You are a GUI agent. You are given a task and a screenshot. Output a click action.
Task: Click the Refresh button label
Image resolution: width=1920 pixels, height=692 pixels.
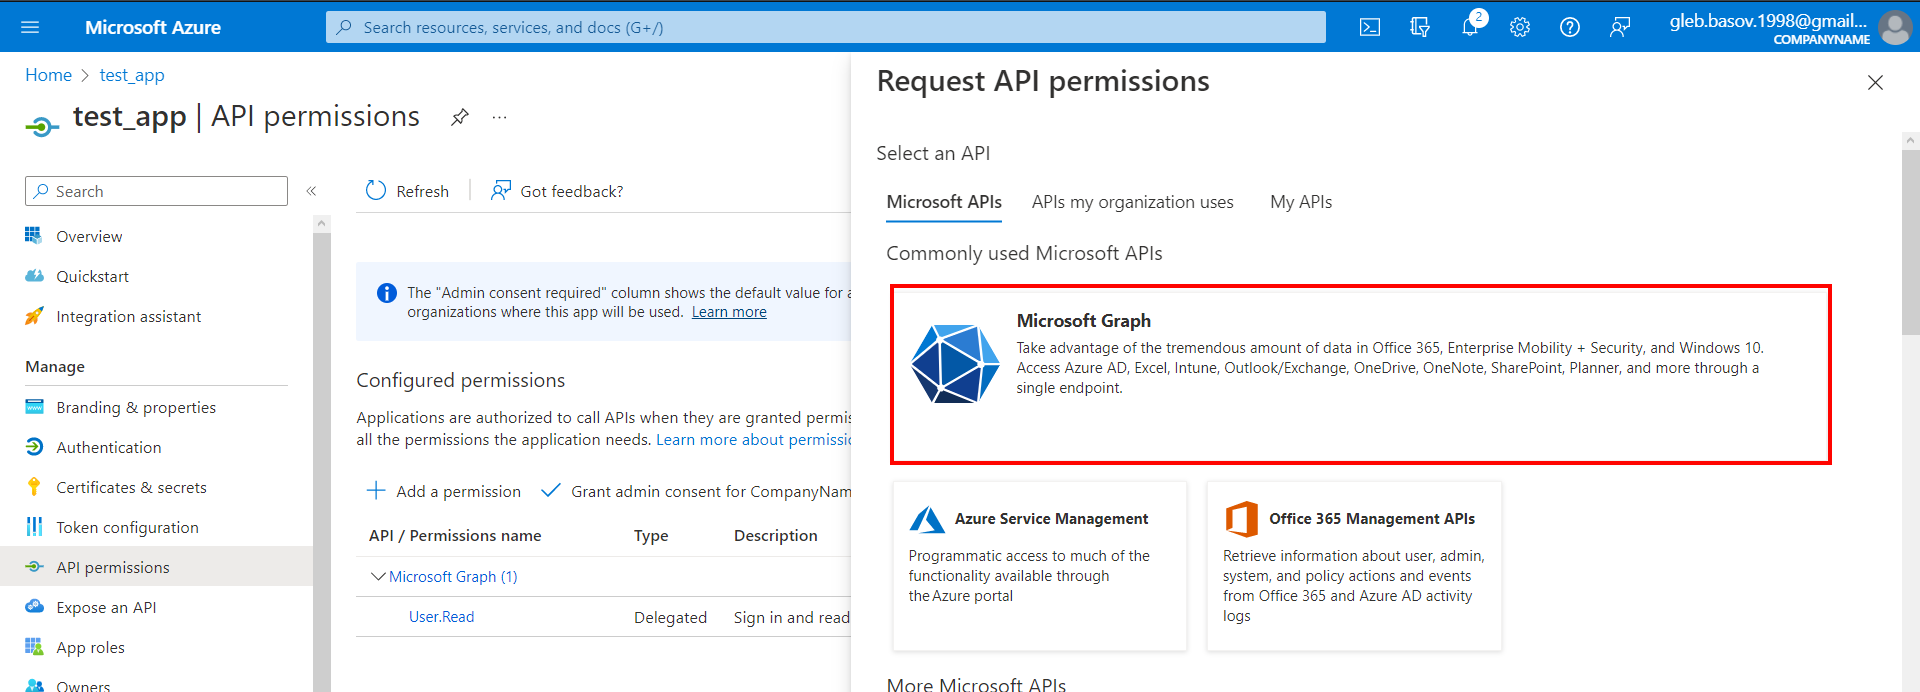422,191
